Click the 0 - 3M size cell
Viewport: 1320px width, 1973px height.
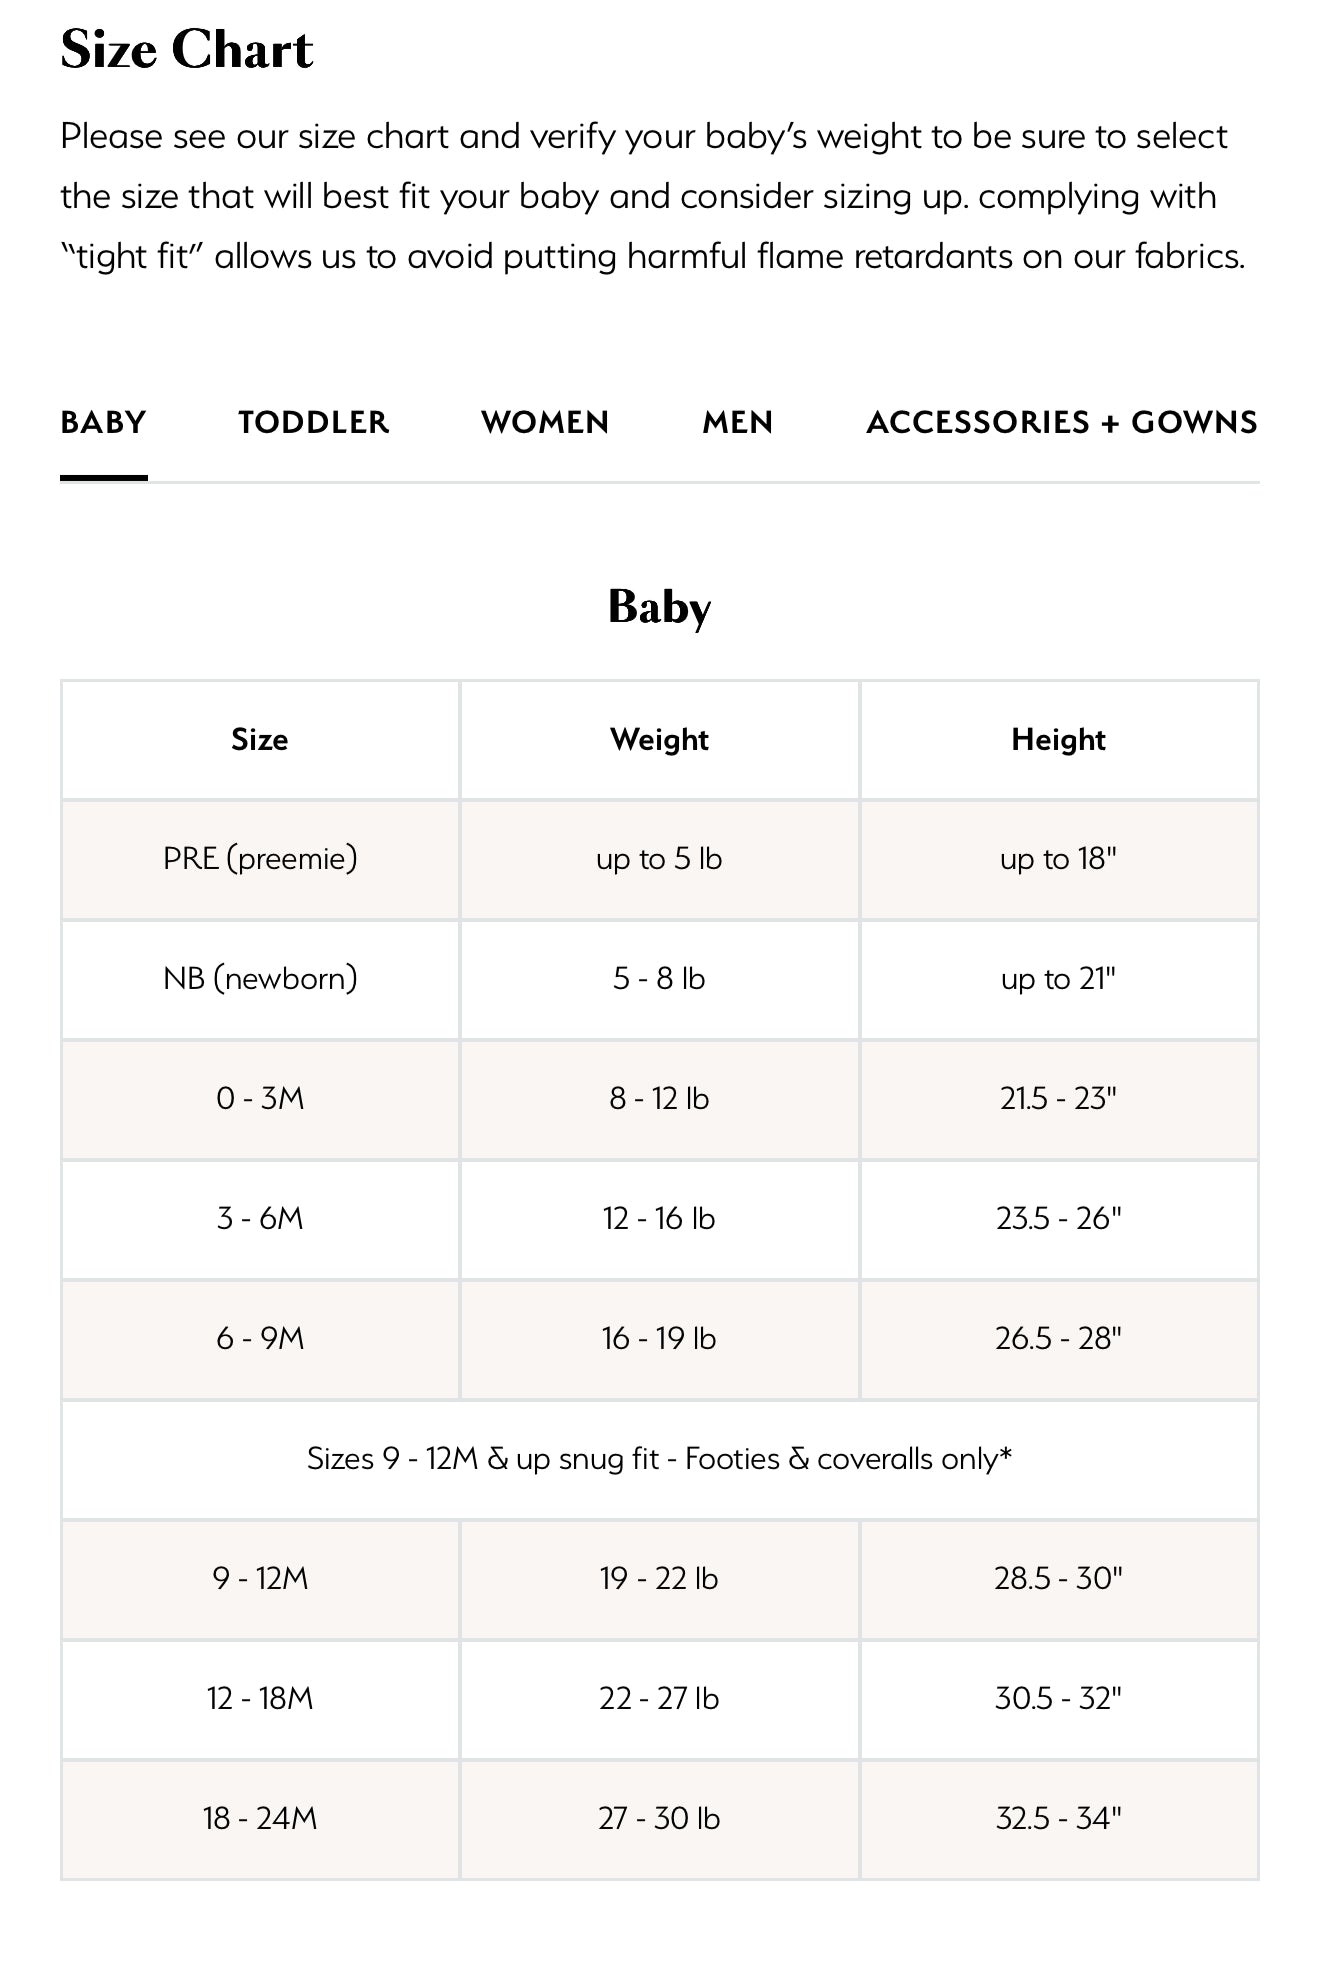tap(260, 1099)
